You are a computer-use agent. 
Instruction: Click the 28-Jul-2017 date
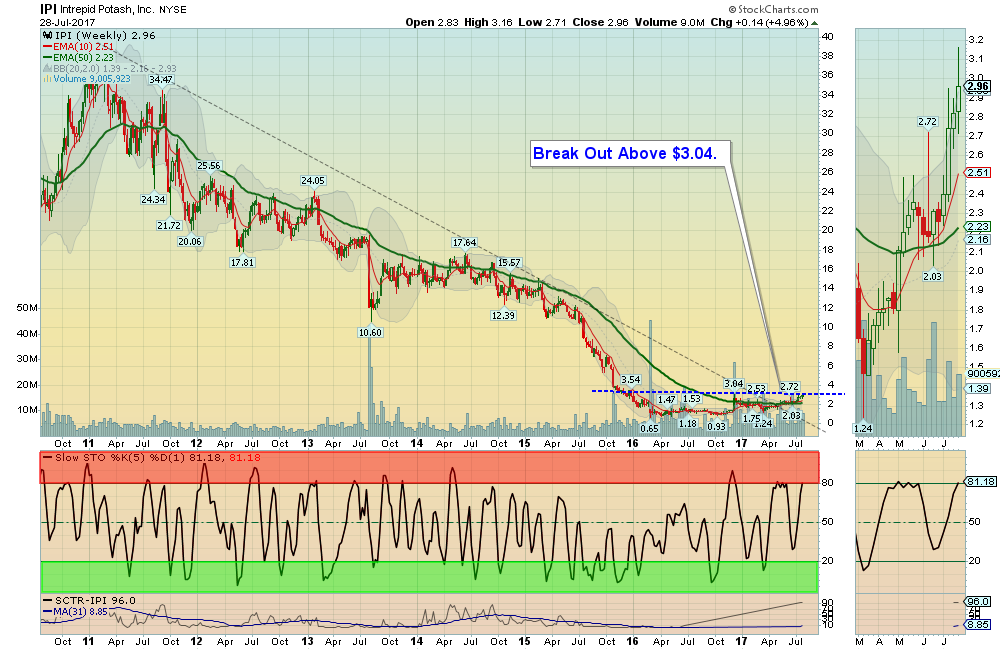point(68,22)
